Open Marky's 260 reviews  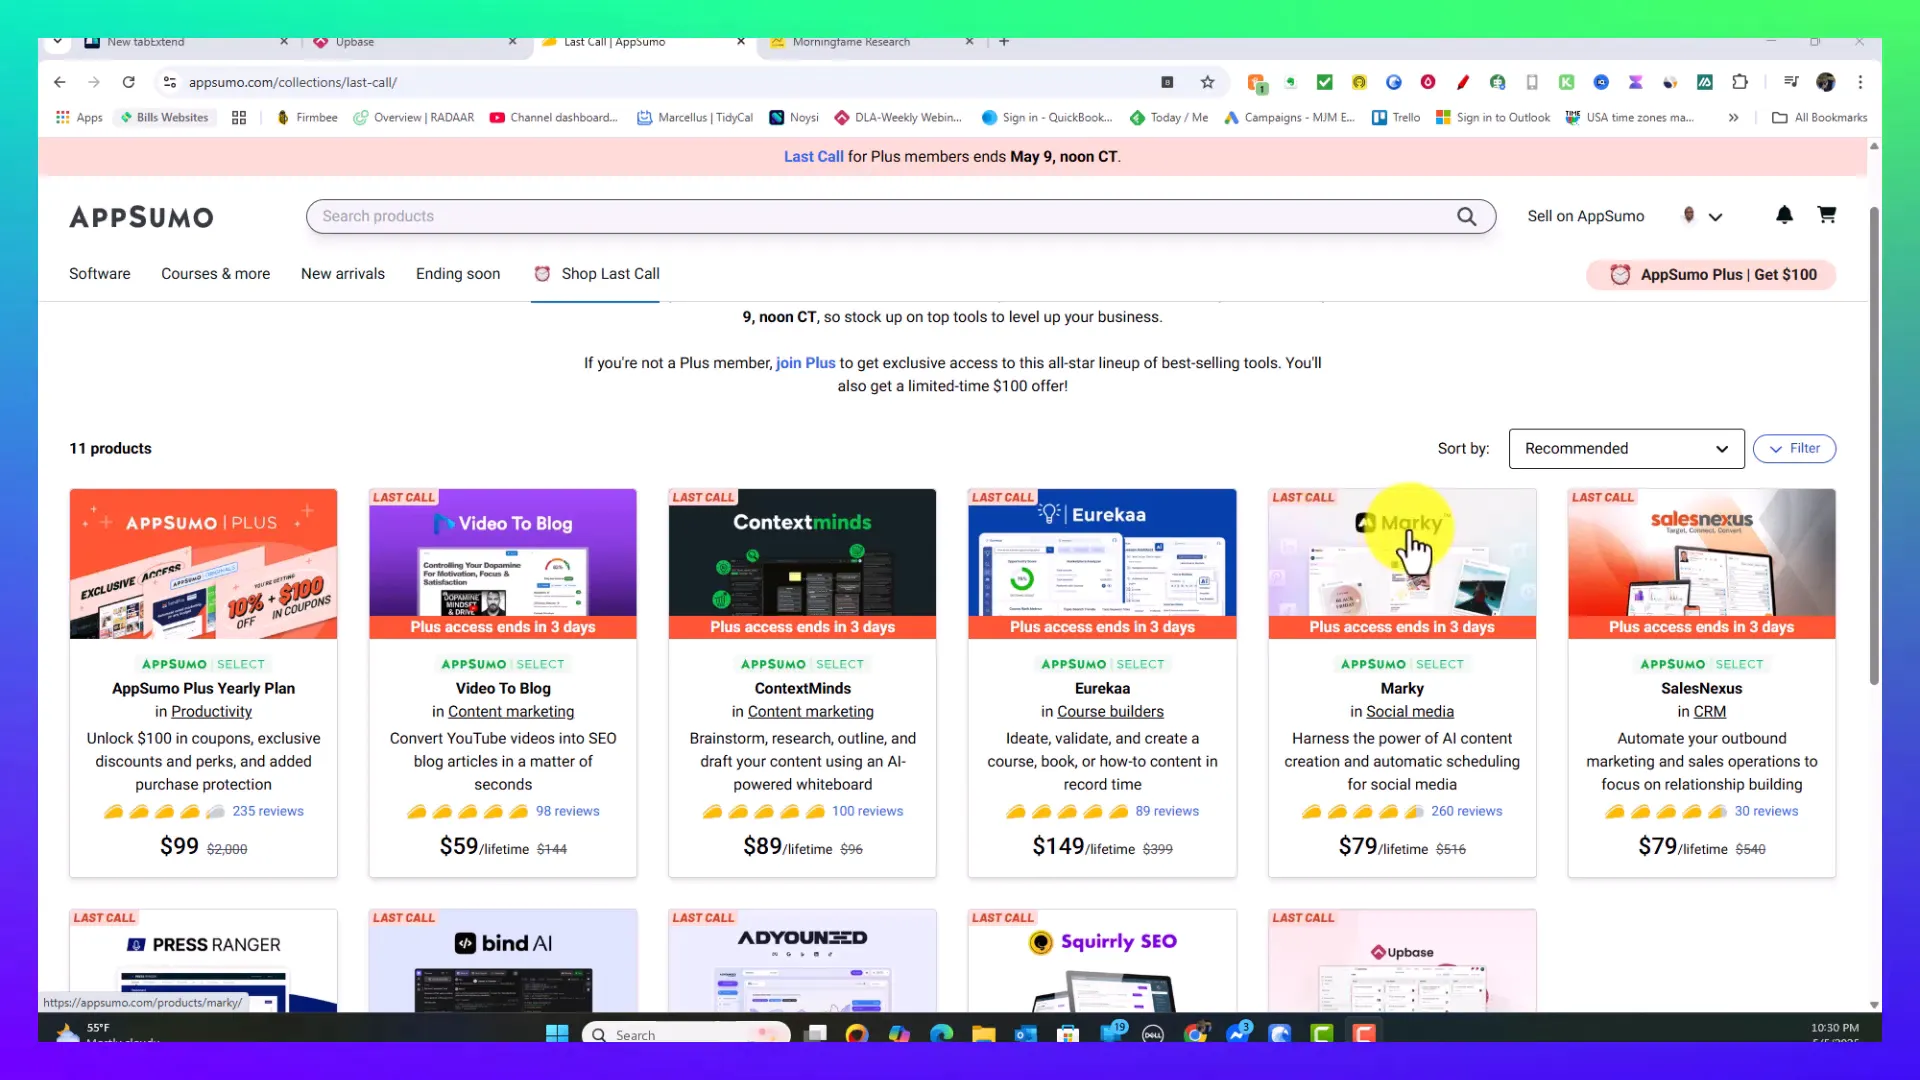[x=1466, y=811]
